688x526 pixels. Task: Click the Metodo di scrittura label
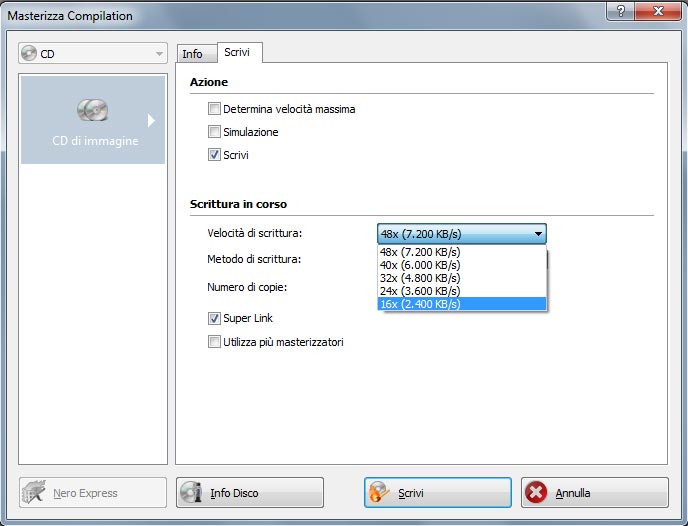click(x=254, y=259)
